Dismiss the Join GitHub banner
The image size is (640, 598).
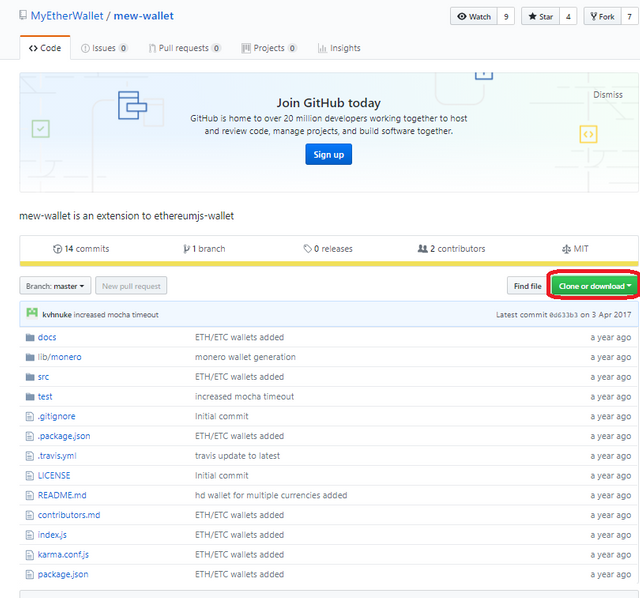pyautogui.click(x=608, y=95)
